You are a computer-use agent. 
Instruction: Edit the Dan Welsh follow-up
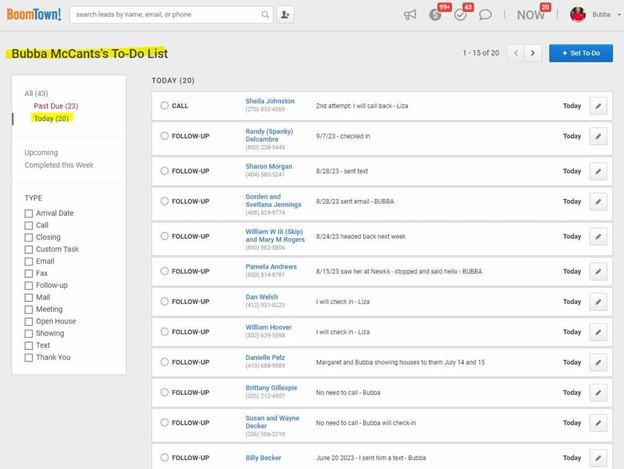(x=598, y=302)
